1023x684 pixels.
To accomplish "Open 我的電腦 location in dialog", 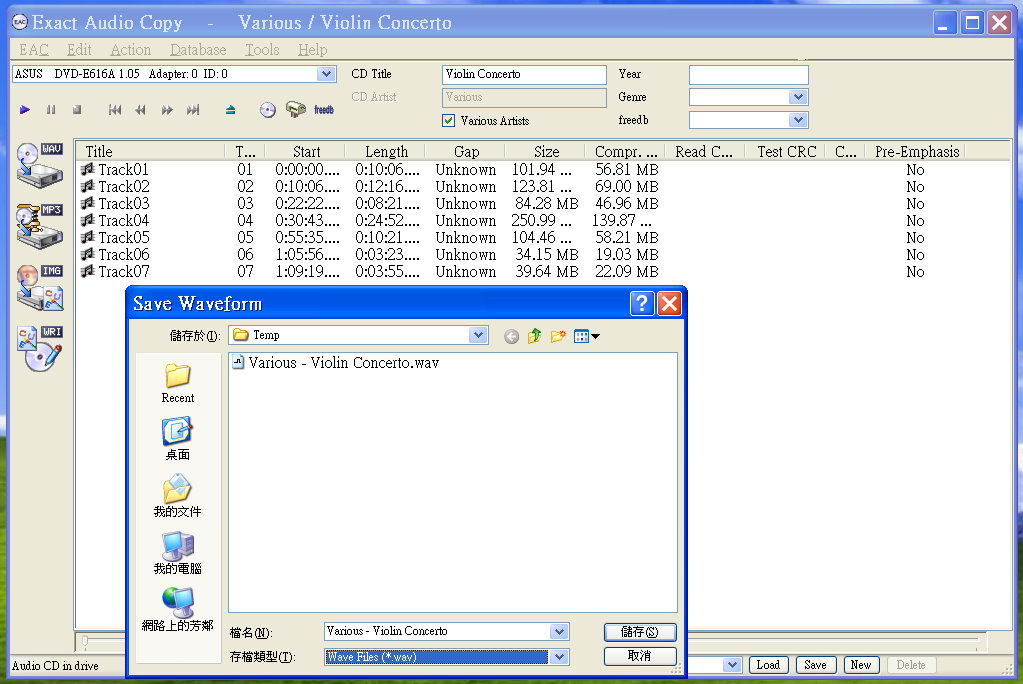I will coord(177,553).
